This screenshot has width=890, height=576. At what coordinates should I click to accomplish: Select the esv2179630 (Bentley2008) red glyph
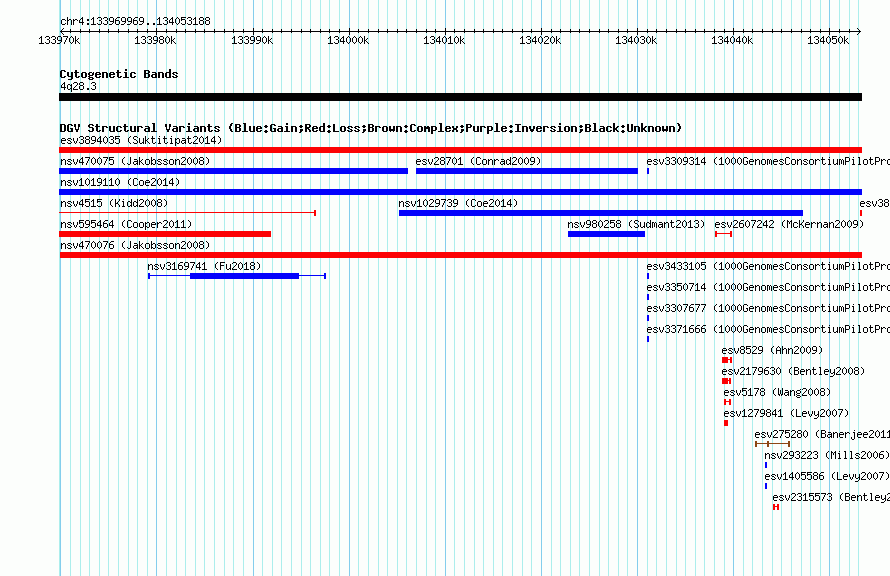point(726,381)
